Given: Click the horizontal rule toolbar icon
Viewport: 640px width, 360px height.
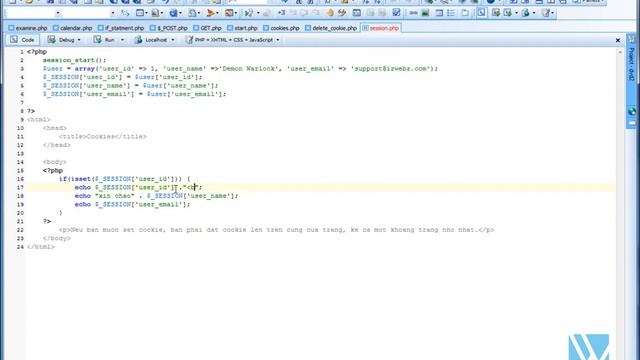Looking at the screenshot, I should 413,13.
